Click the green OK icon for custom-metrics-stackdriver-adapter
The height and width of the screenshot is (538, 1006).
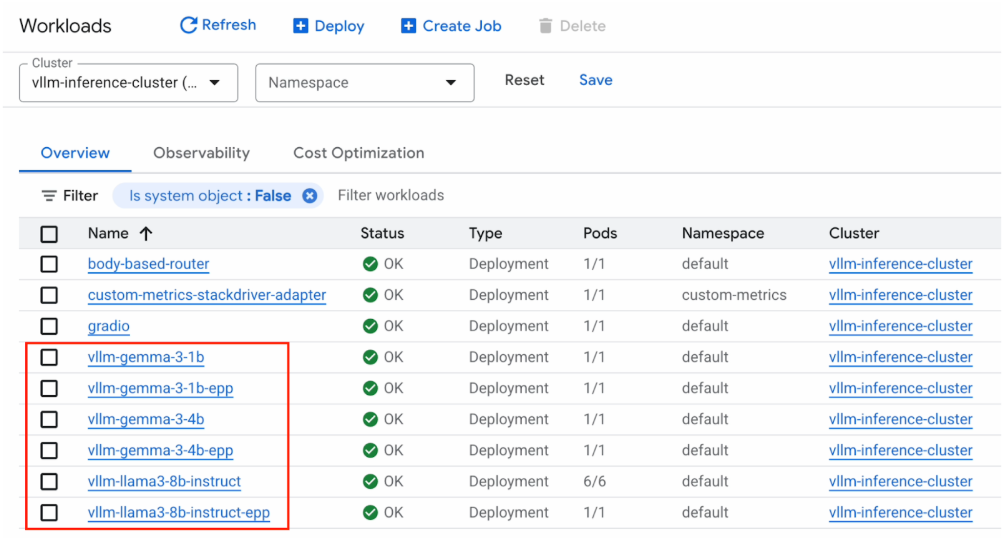[x=370, y=295]
